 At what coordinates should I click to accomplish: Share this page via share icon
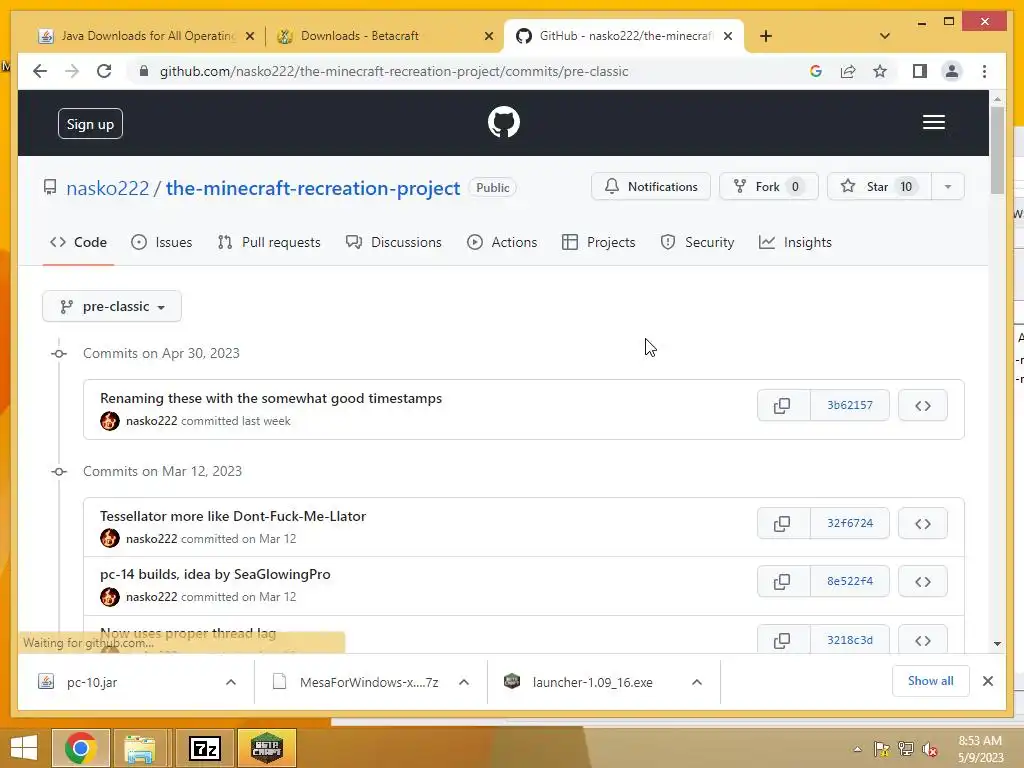(x=848, y=71)
